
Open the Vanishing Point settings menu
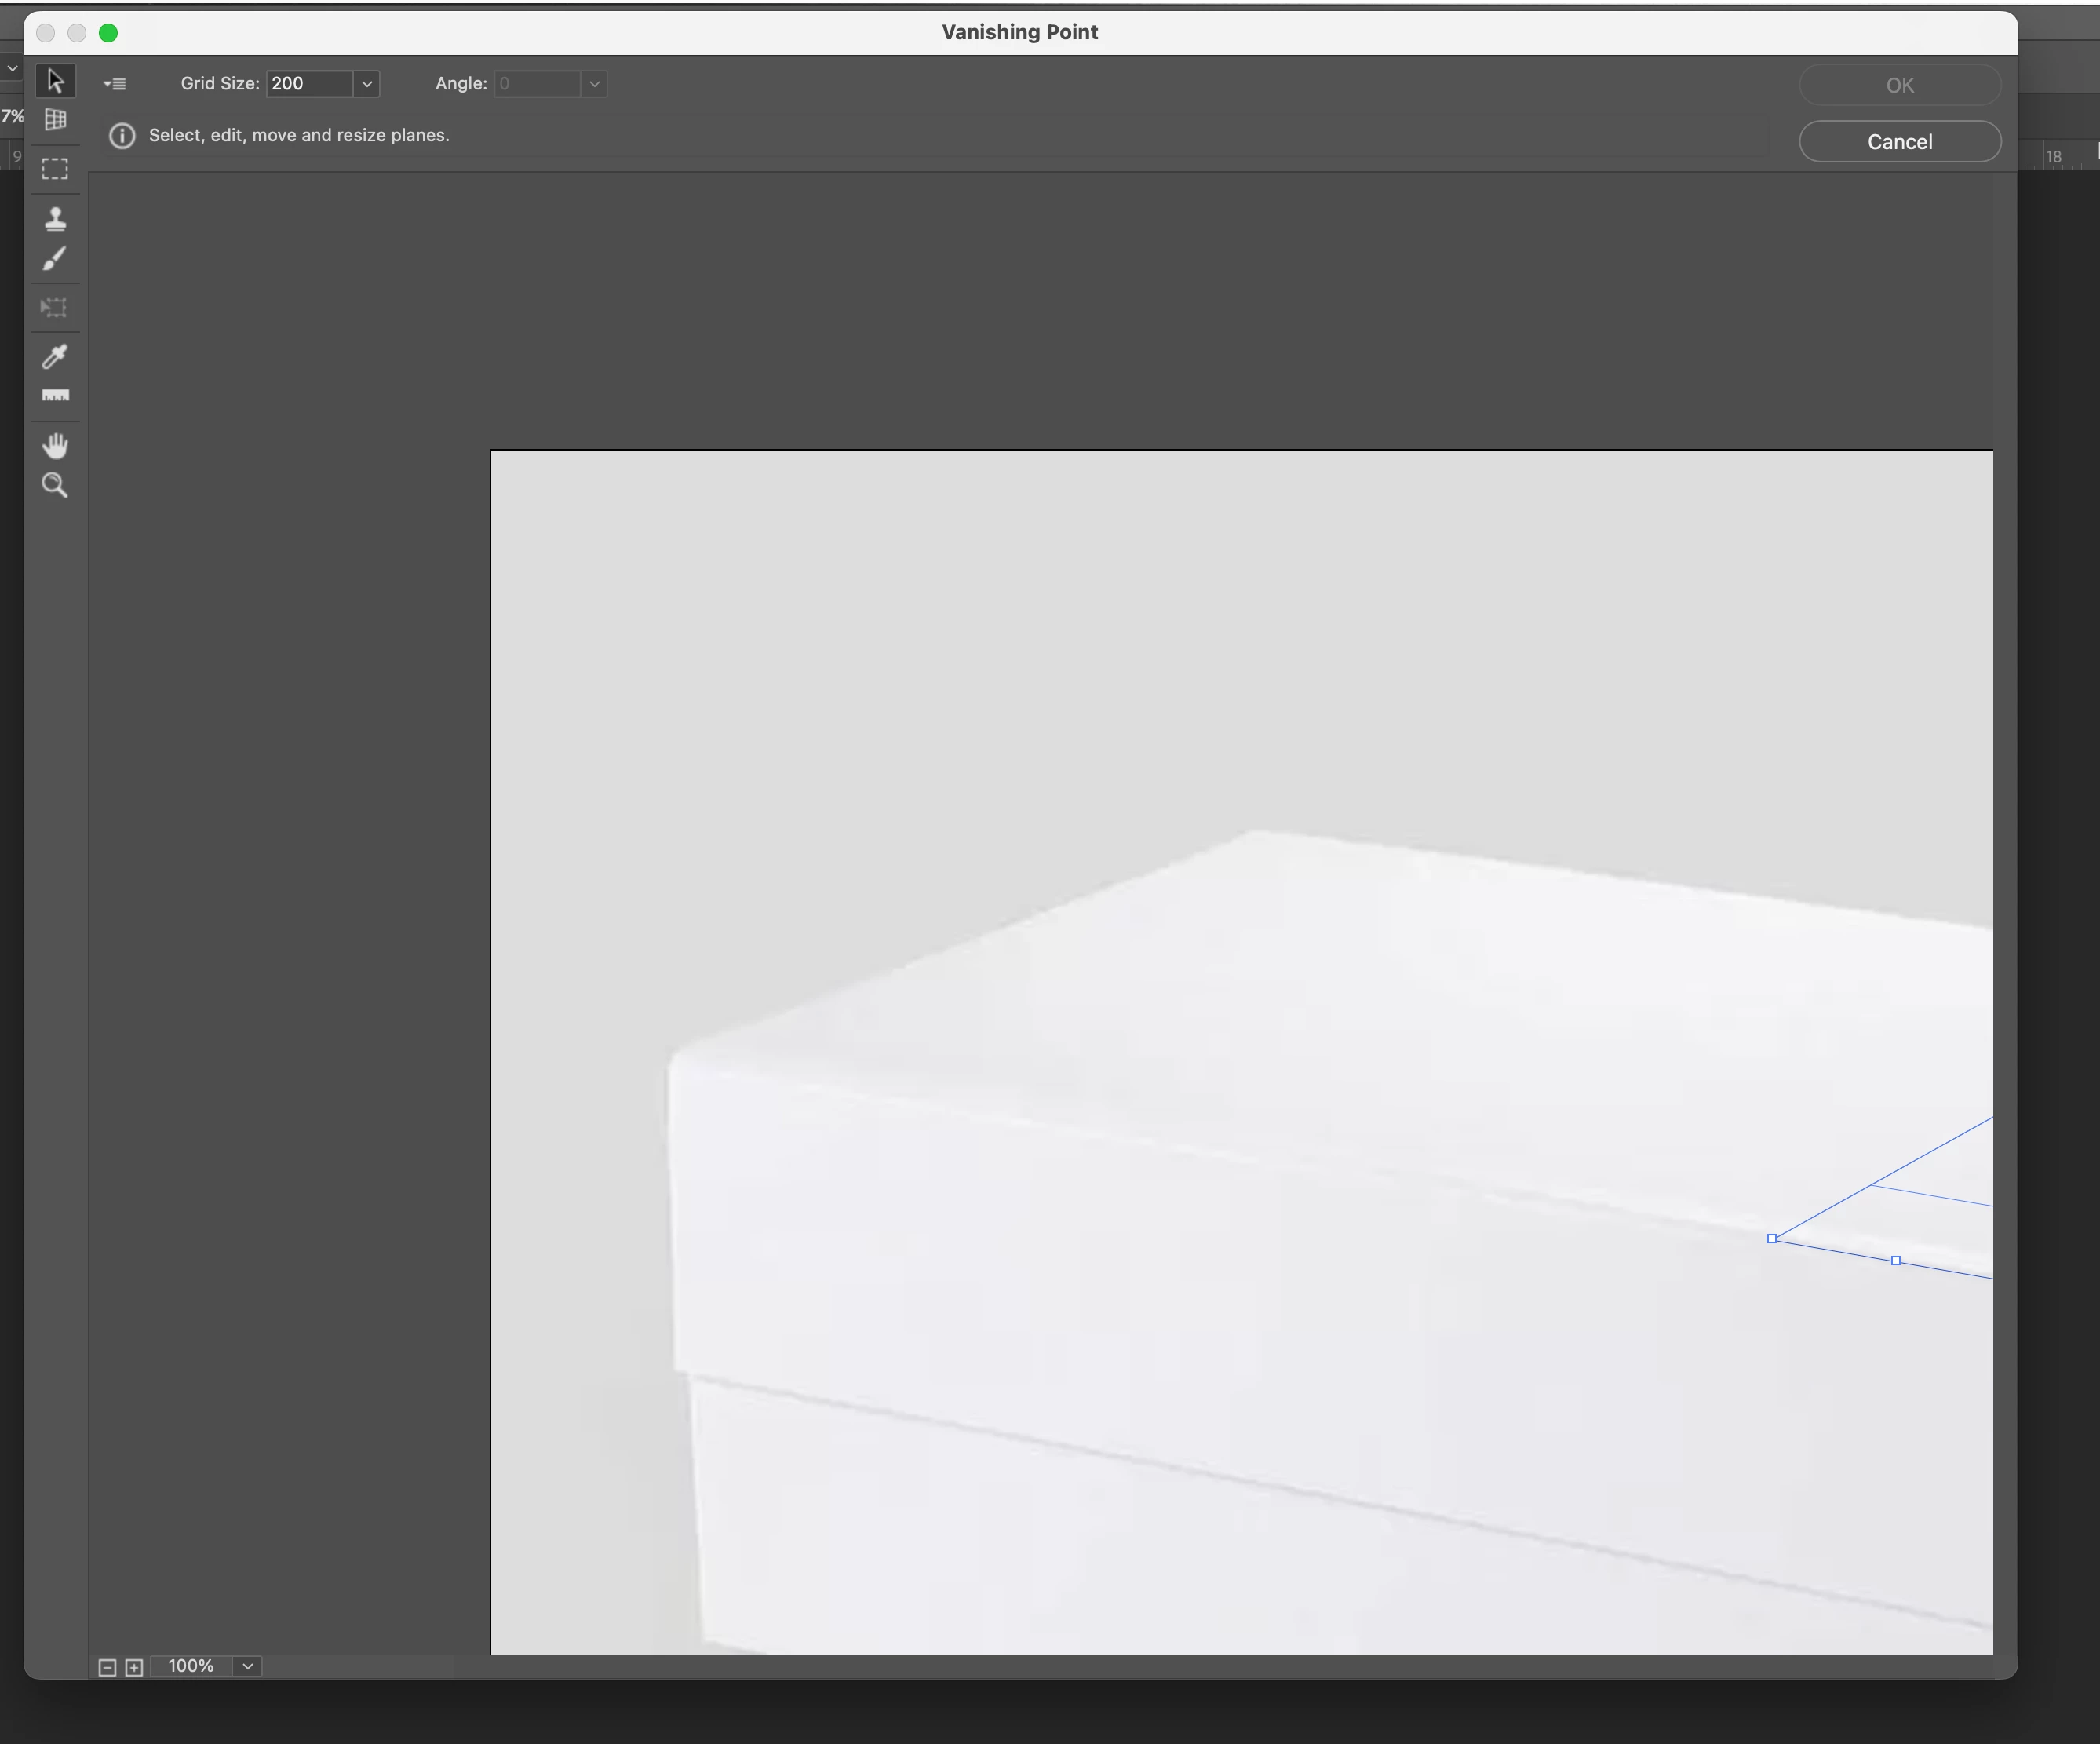pos(115,84)
